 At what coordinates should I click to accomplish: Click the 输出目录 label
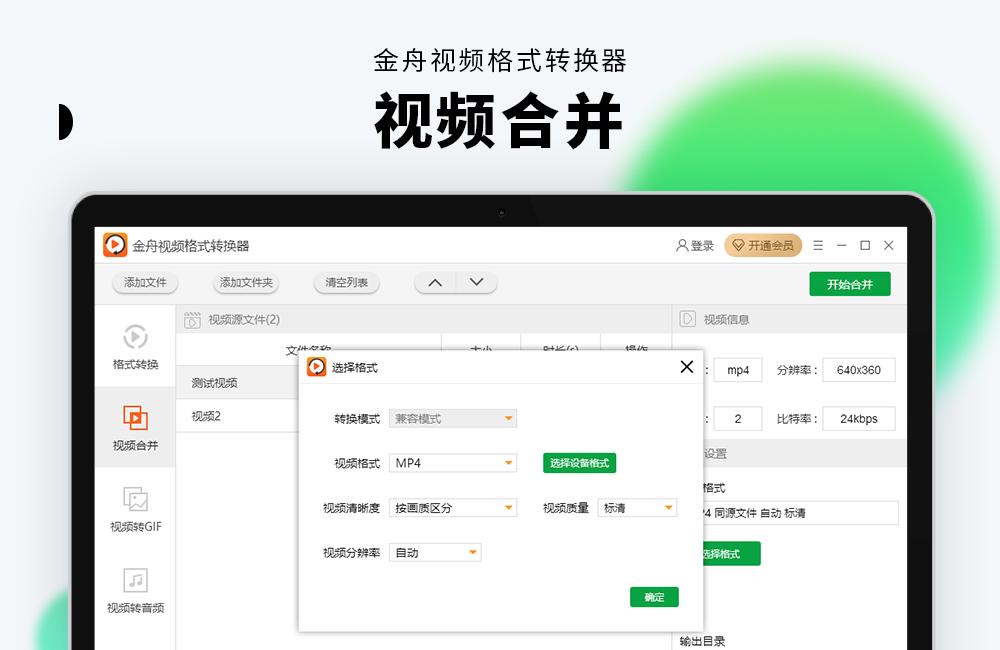pyautogui.click(x=702, y=641)
